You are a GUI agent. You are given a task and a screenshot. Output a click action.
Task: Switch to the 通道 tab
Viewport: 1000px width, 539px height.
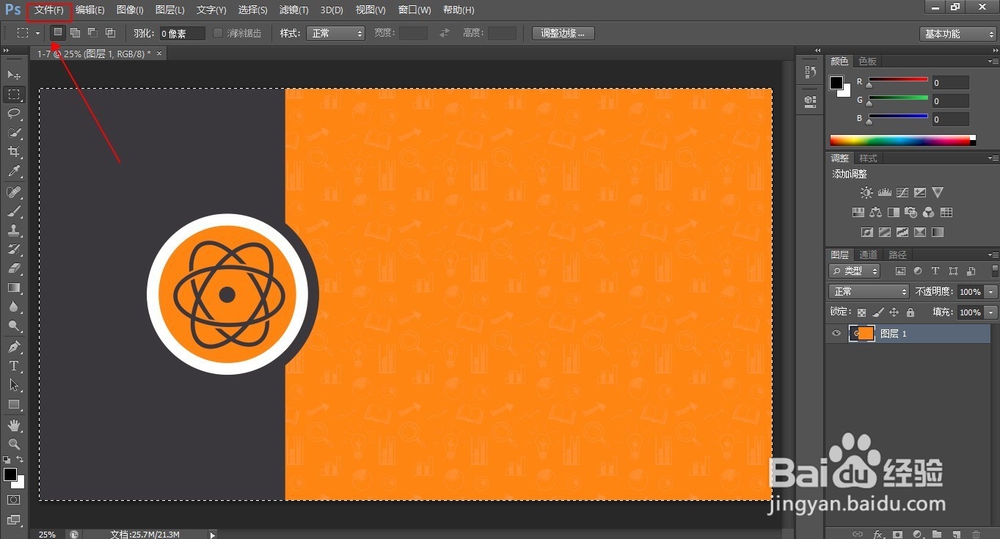pos(869,255)
